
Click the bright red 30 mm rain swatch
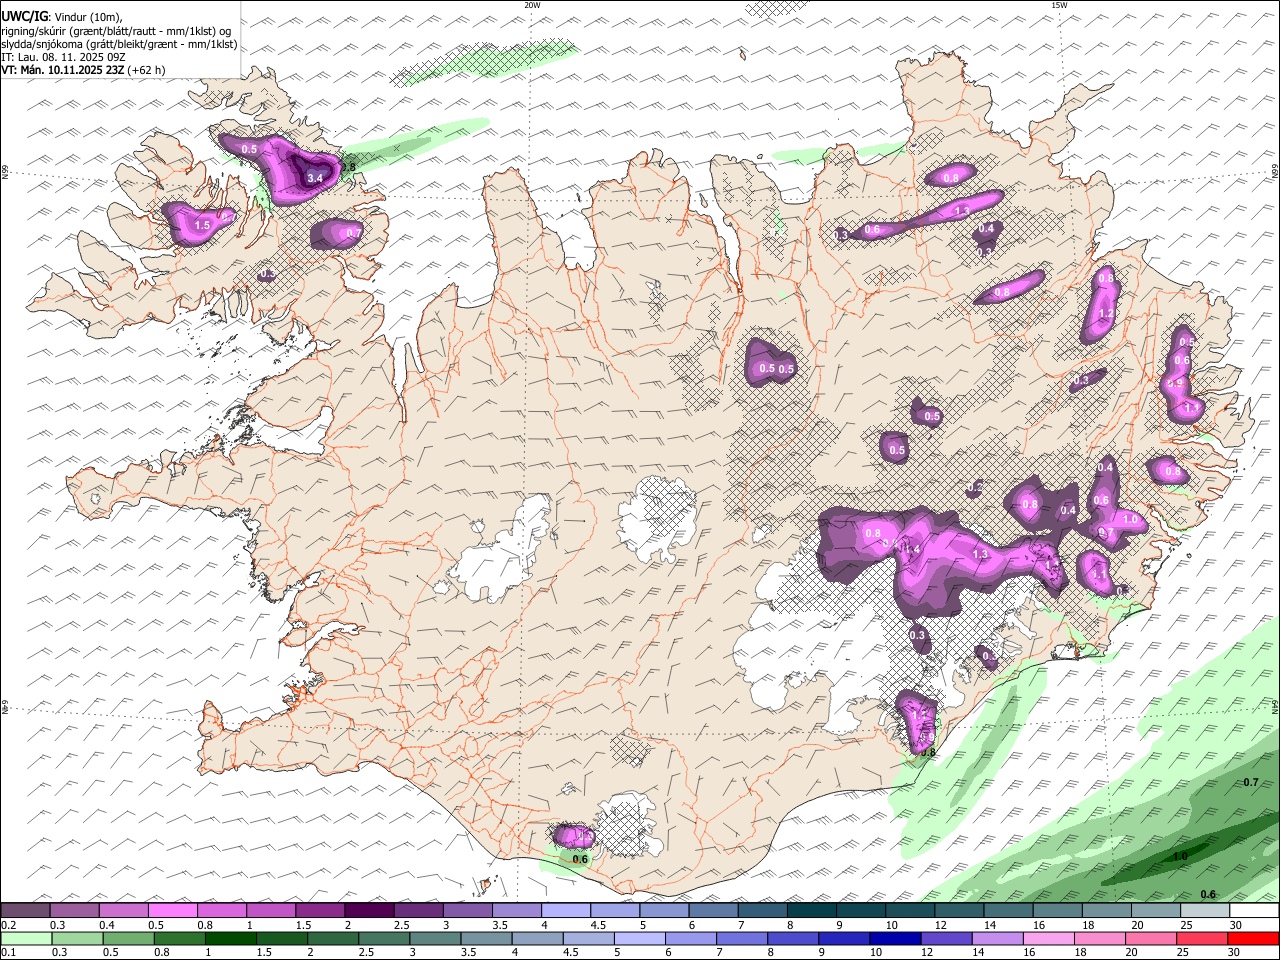point(1252,938)
